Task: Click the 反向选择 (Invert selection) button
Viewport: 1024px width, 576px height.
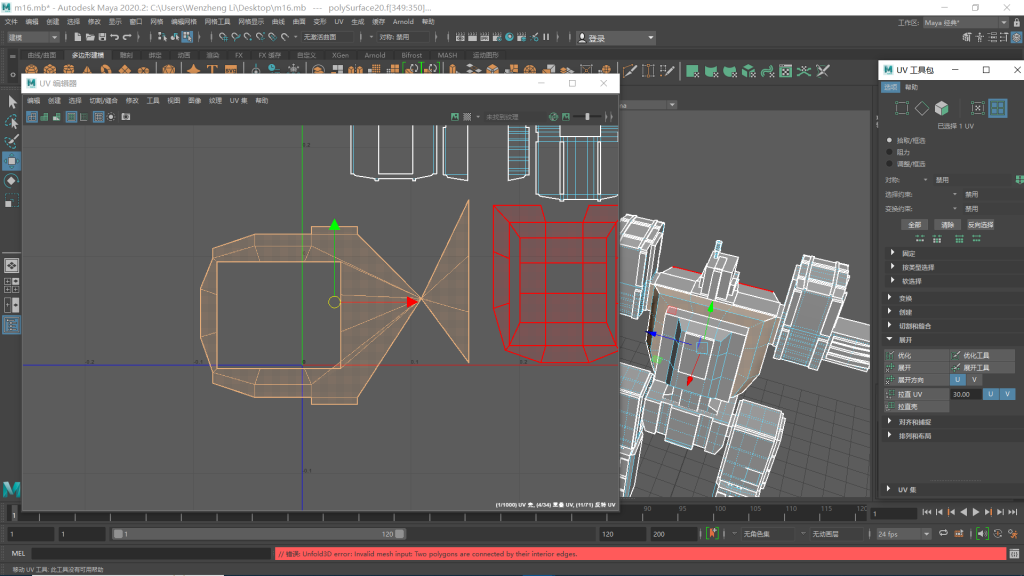Action: point(980,225)
